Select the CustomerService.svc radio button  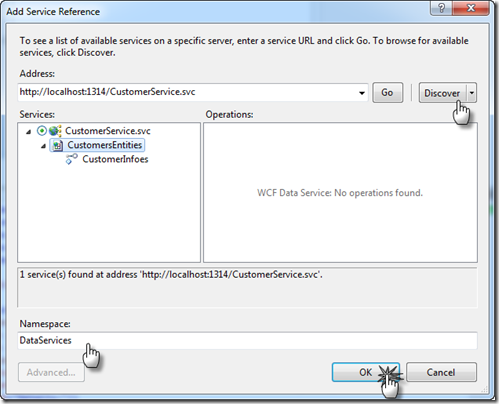[x=42, y=131]
